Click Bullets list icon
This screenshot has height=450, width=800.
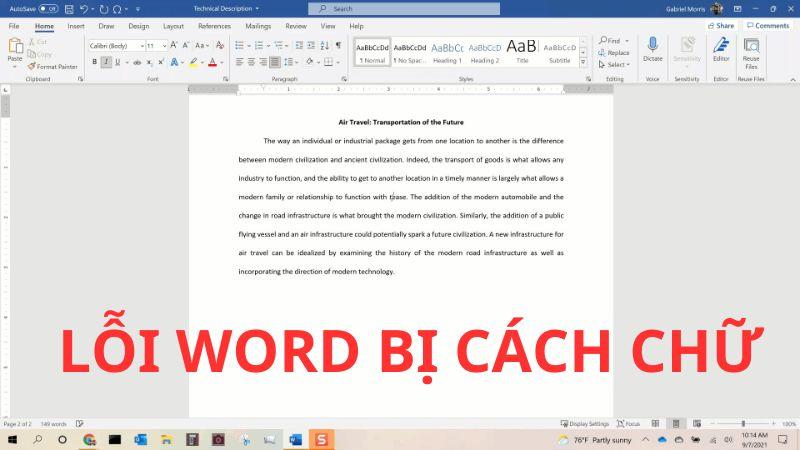[239, 45]
